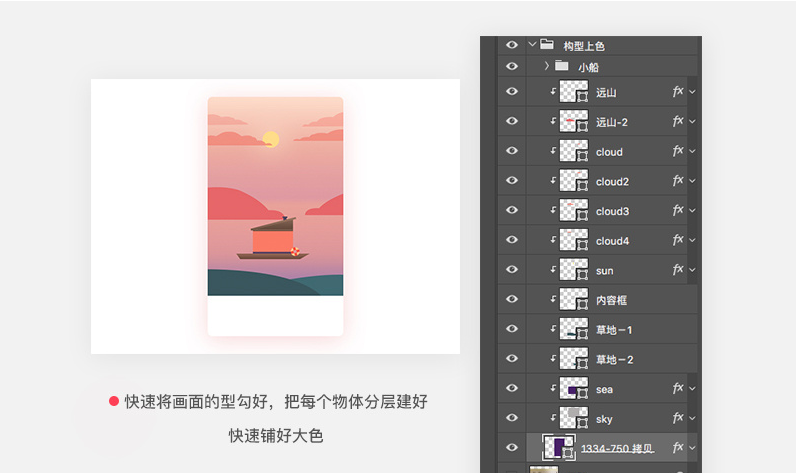Select the 草地-1 layer thumbnail
The height and width of the screenshot is (473, 798).
point(574,329)
